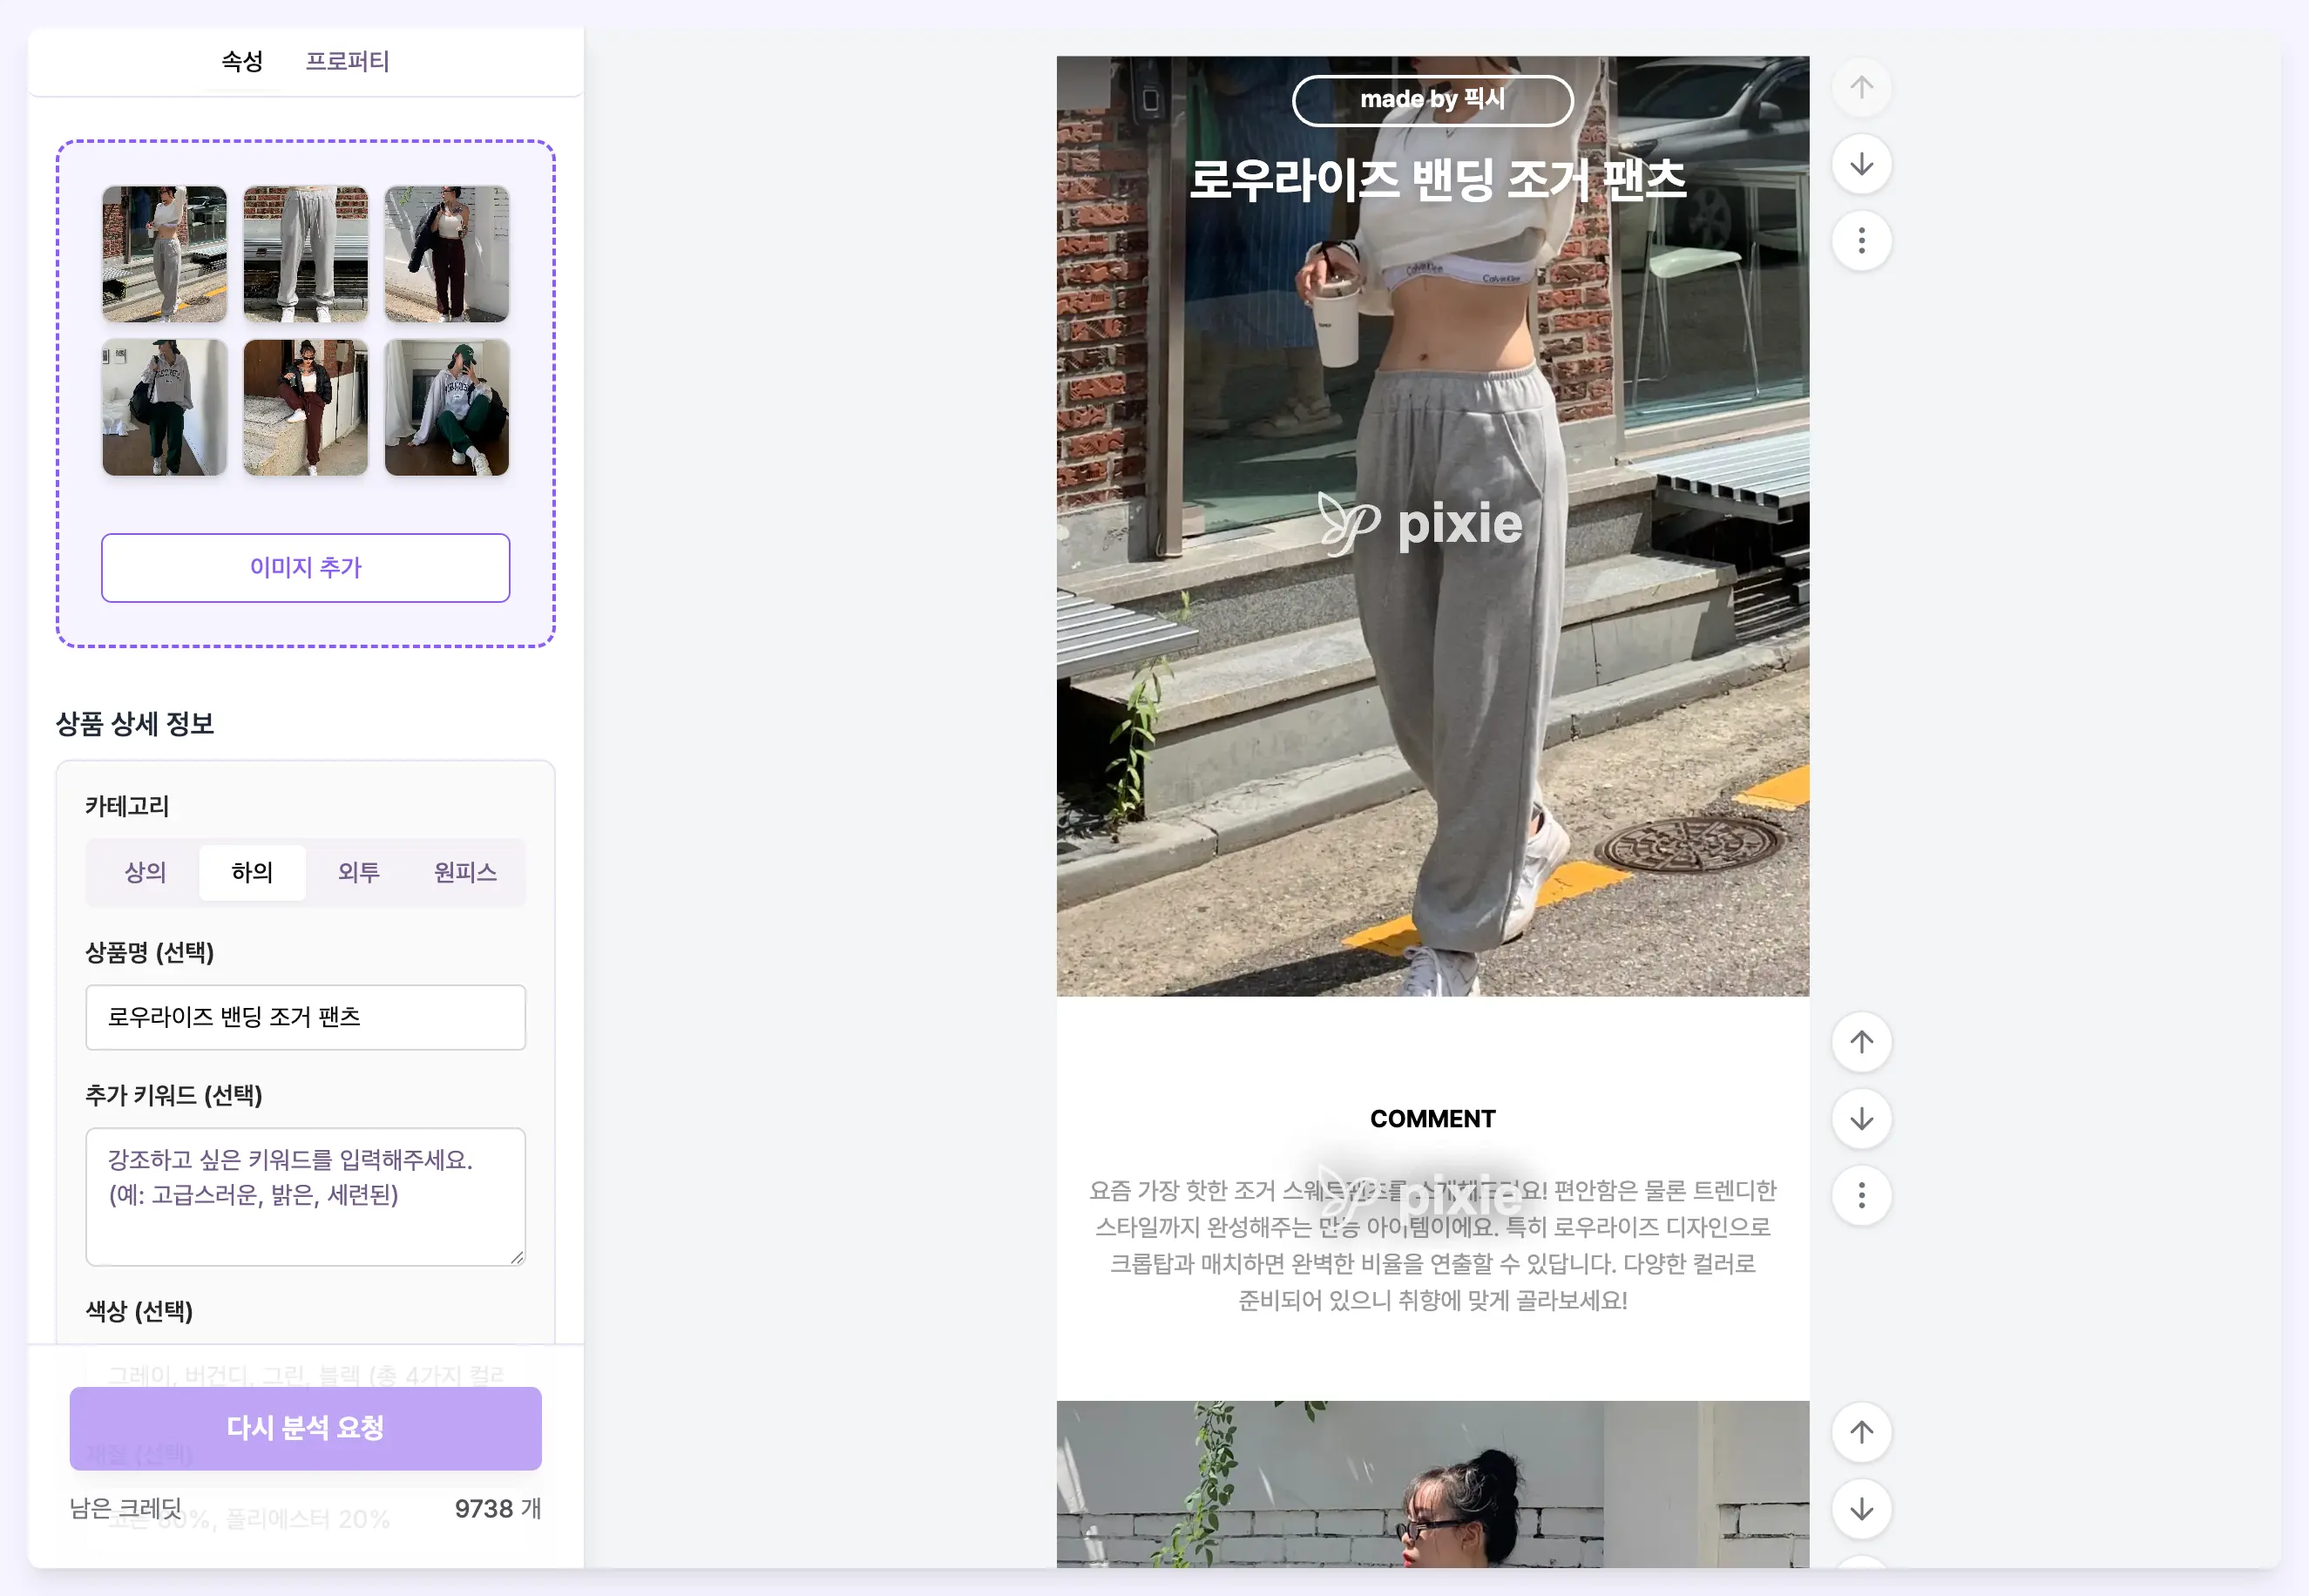Select thumbnail of green pants sitting with cap
The height and width of the screenshot is (1596, 2309).
pyautogui.click(x=447, y=407)
